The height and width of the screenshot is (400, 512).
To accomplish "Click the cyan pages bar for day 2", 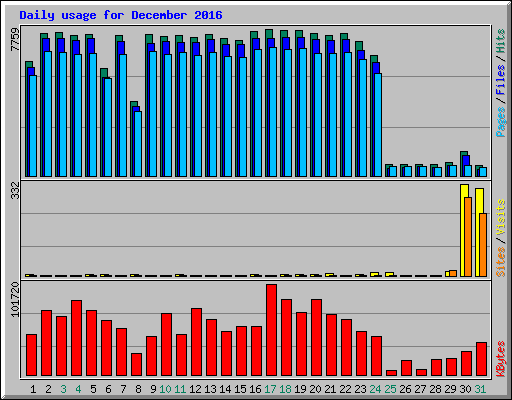I will pyautogui.click(x=48, y=114).
